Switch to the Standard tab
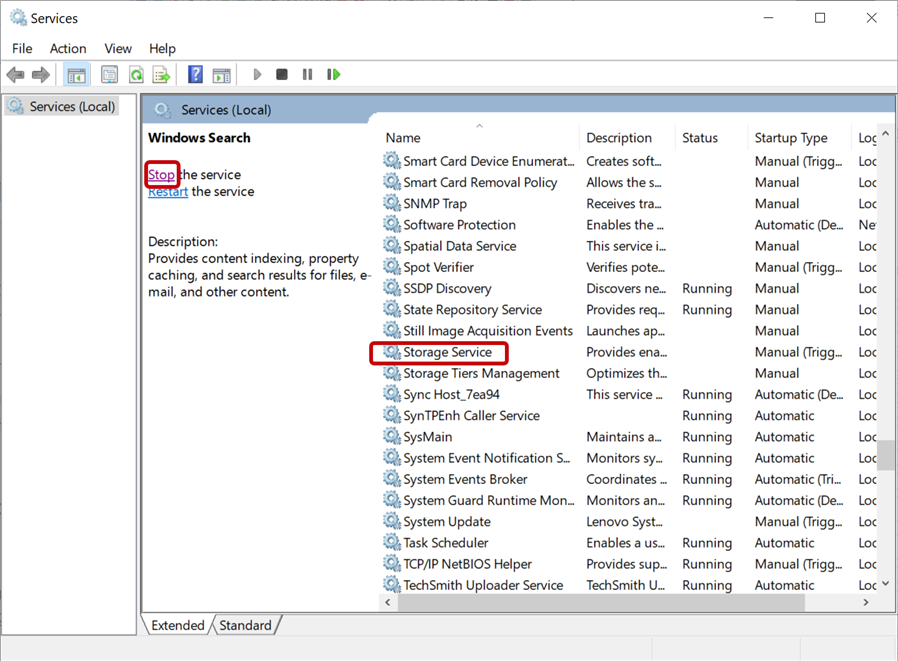 pyautogui.click(x=245, y=625)
